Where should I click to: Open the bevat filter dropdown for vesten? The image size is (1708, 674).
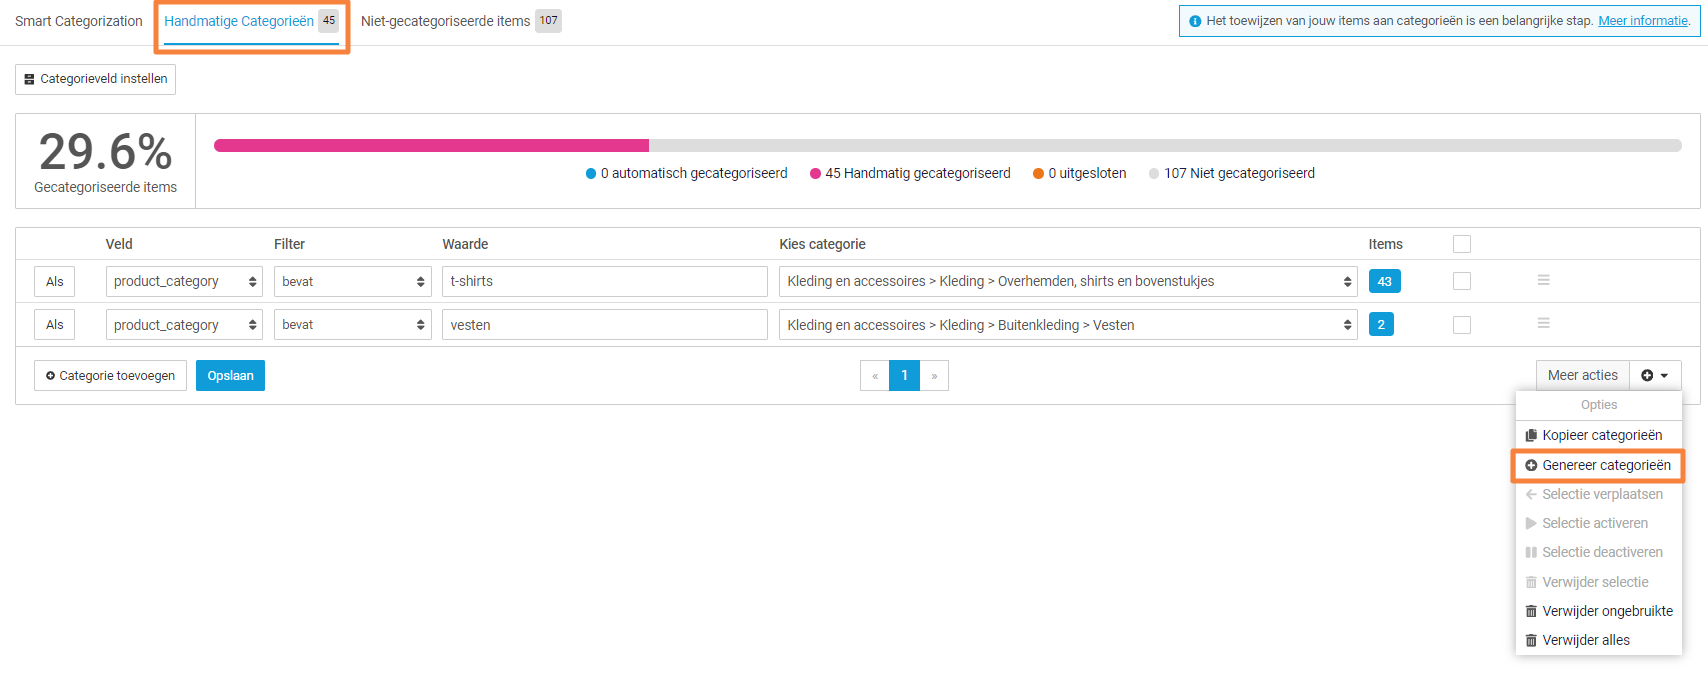pos(352,325)
